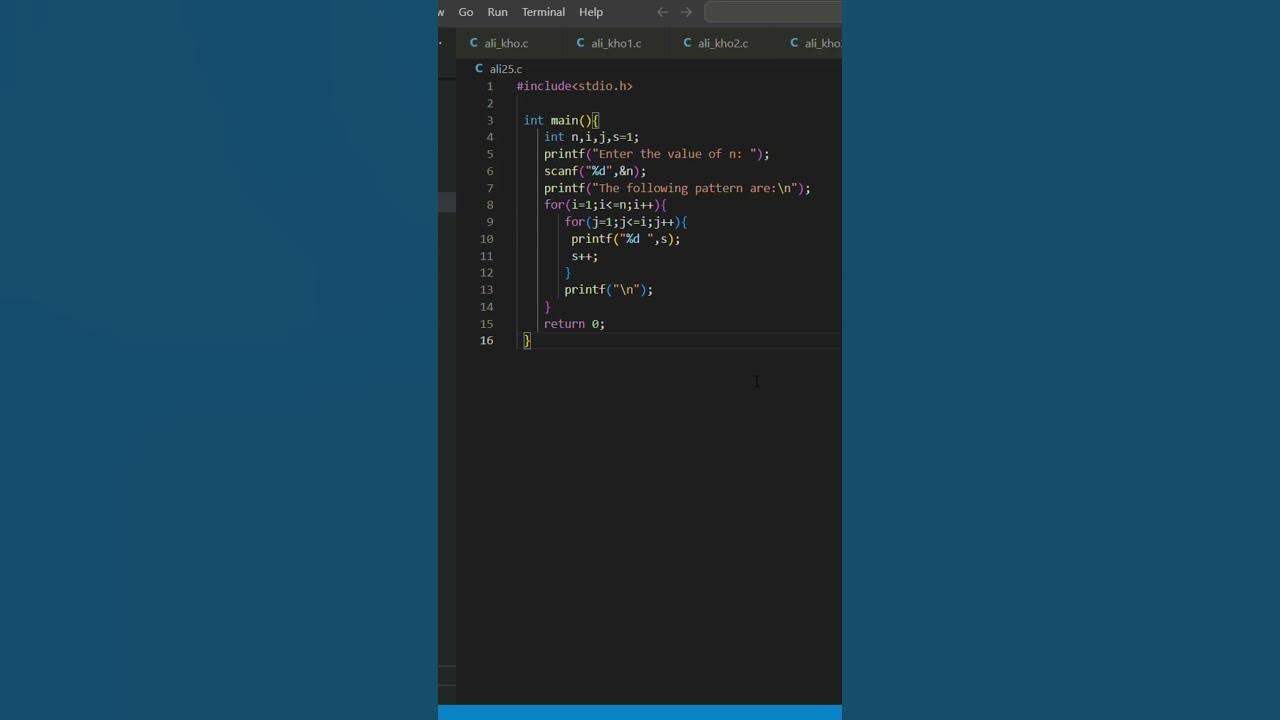Click the #include<stdio.h> line

click(x=575, y=86)
